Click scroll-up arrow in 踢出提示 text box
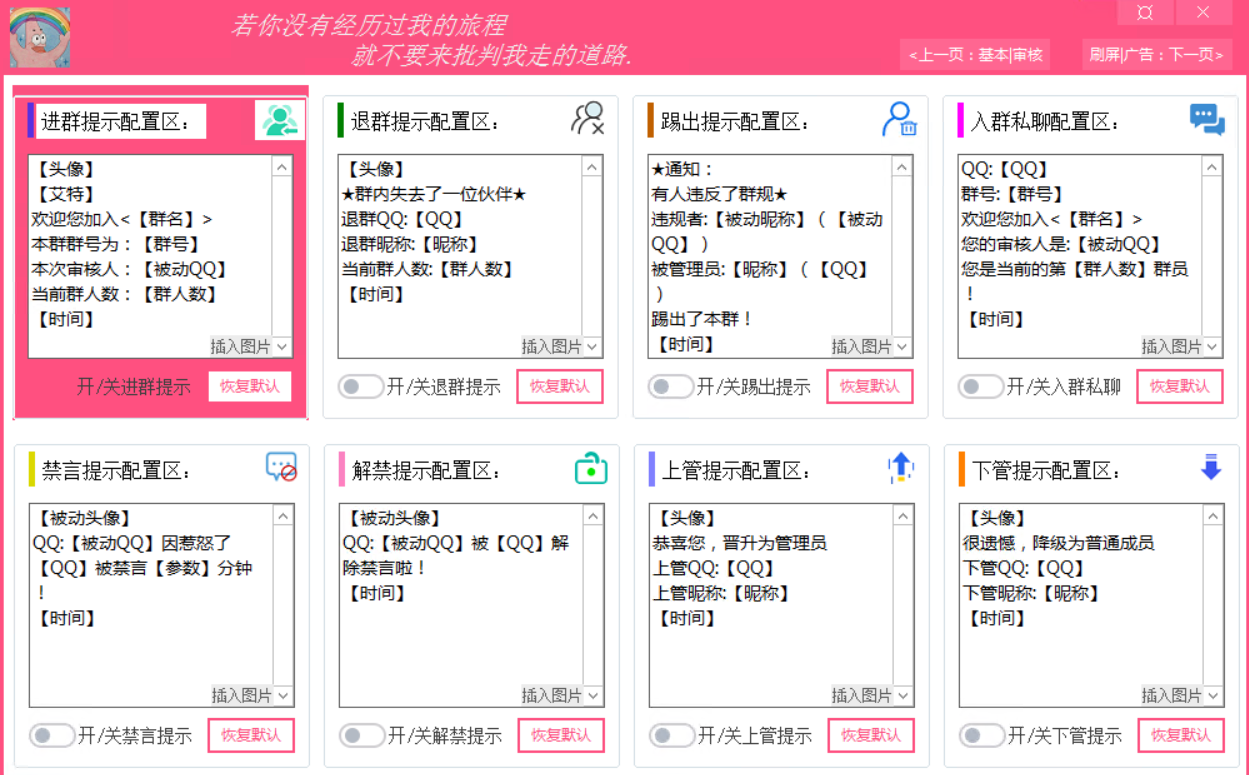 pyautogui.click(x=902, y=167)
